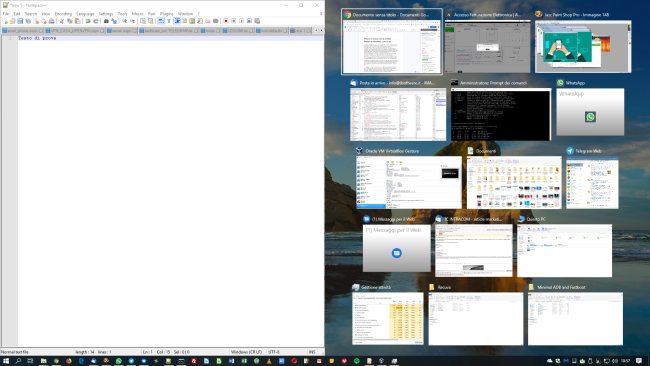This screenshot has width=650, height=366.
Task: Select the 'Accesso Fatturazione Elettronica' window thumbnail
Action: (487, 46)
